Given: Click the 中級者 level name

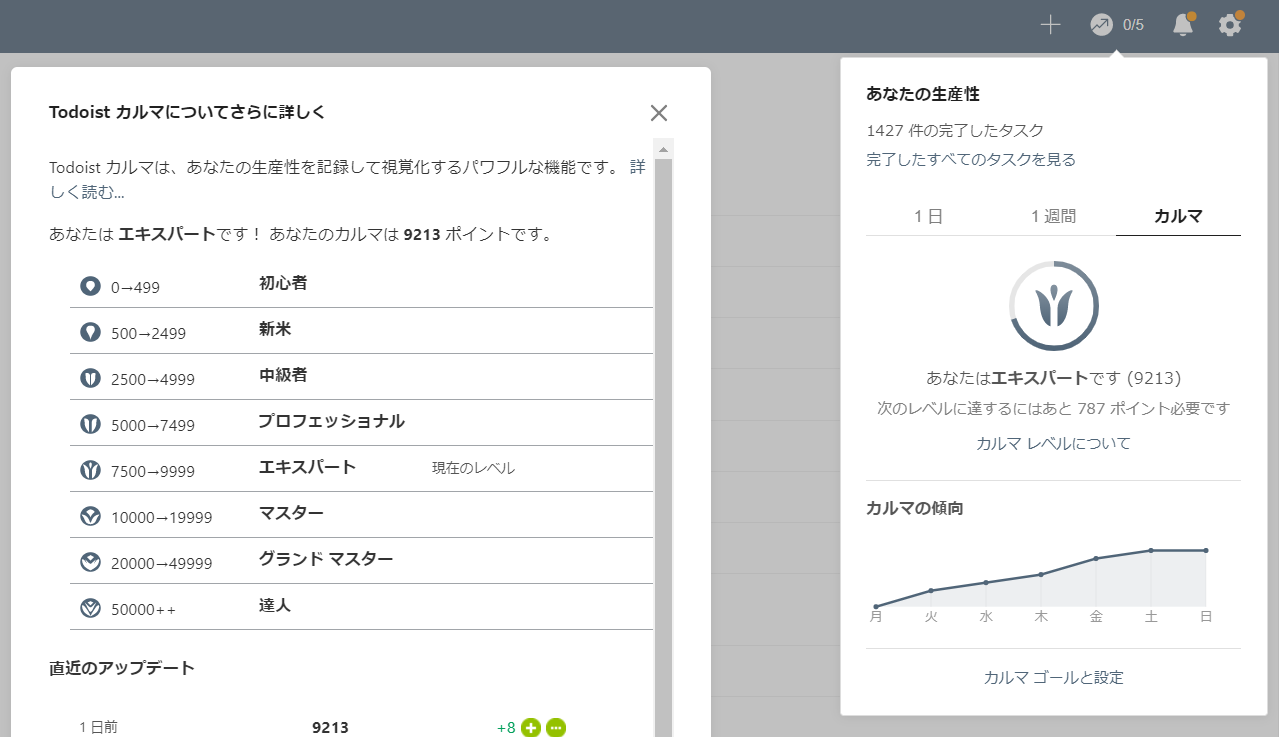Looking at the screenshot, I should (x=283, y=375).
